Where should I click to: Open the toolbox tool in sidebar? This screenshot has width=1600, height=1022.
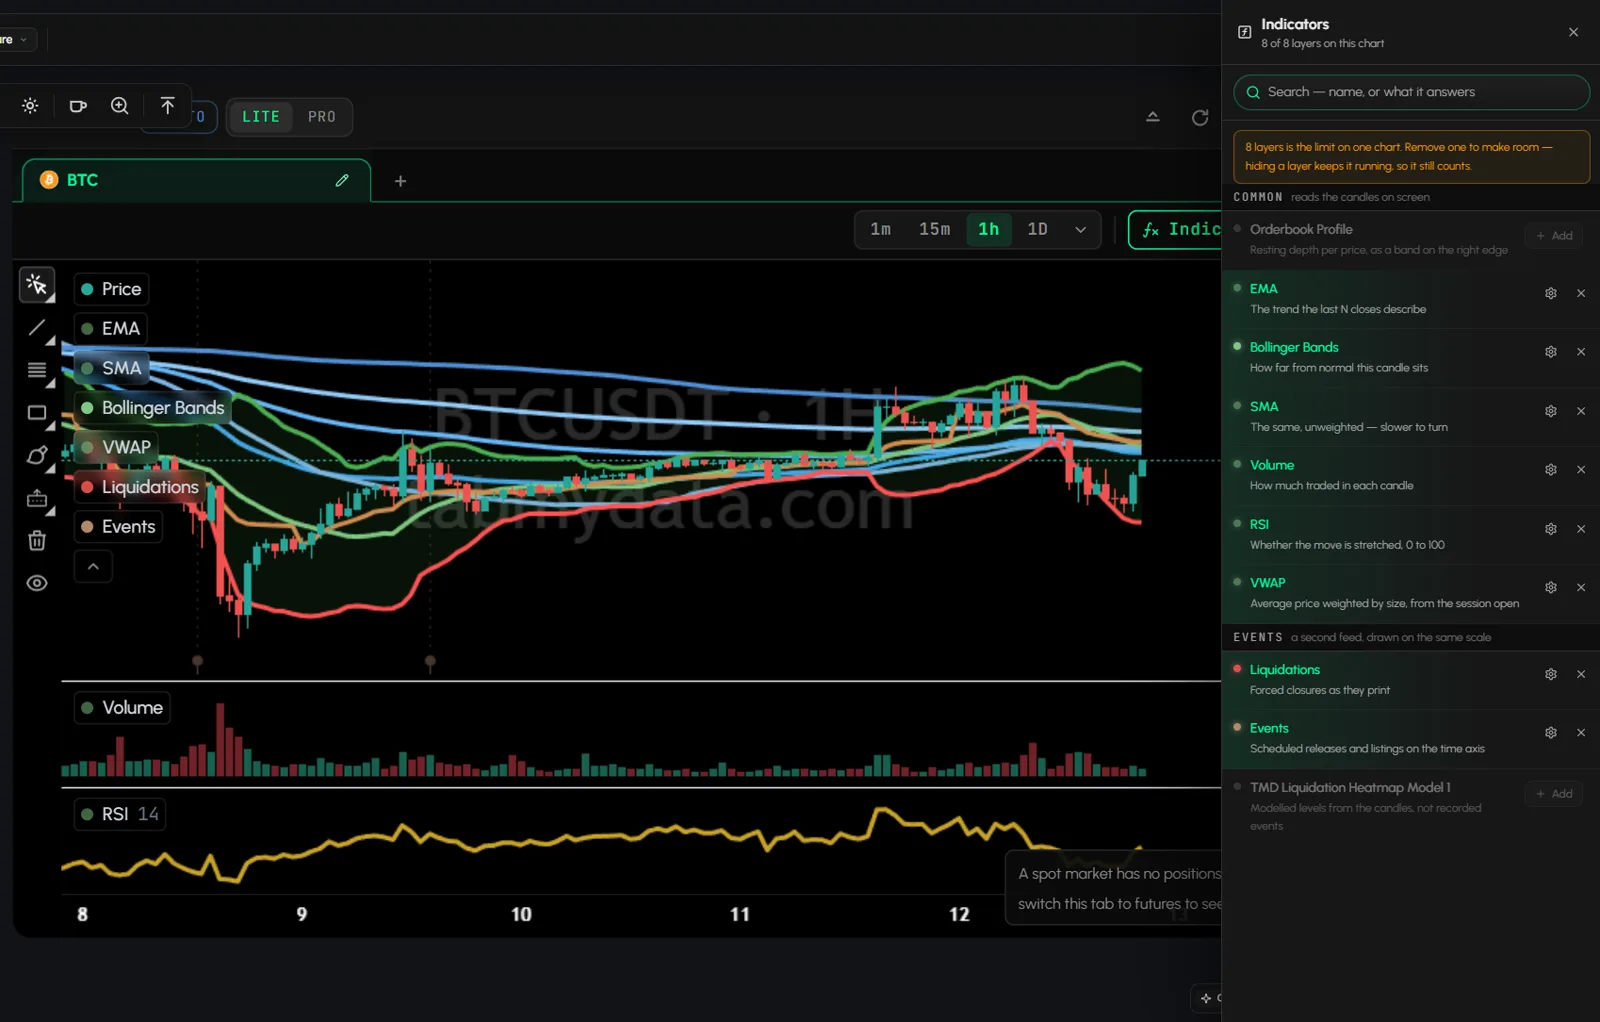(37, 498)
